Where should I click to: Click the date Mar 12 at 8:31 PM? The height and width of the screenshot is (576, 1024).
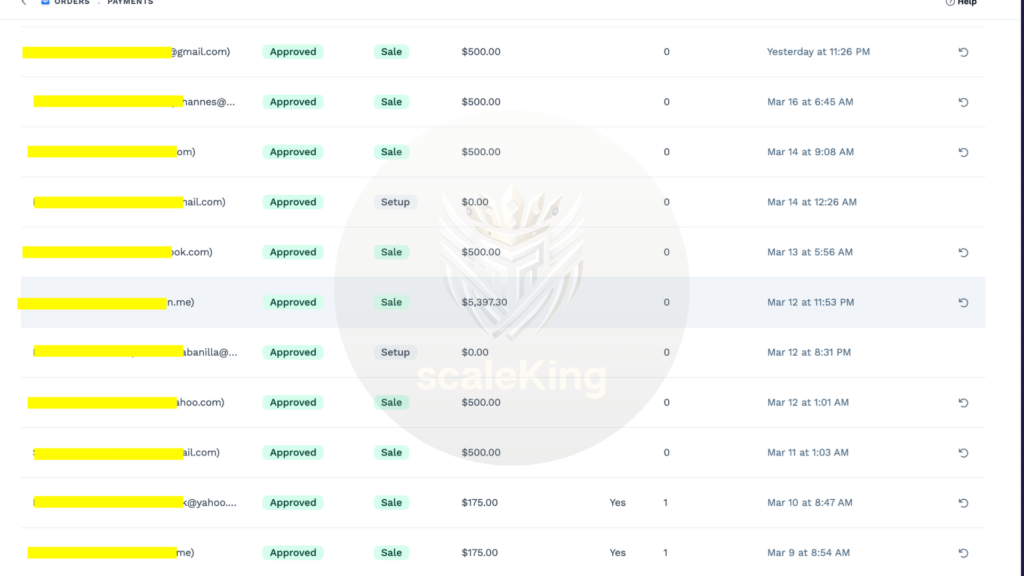point(809,353)
